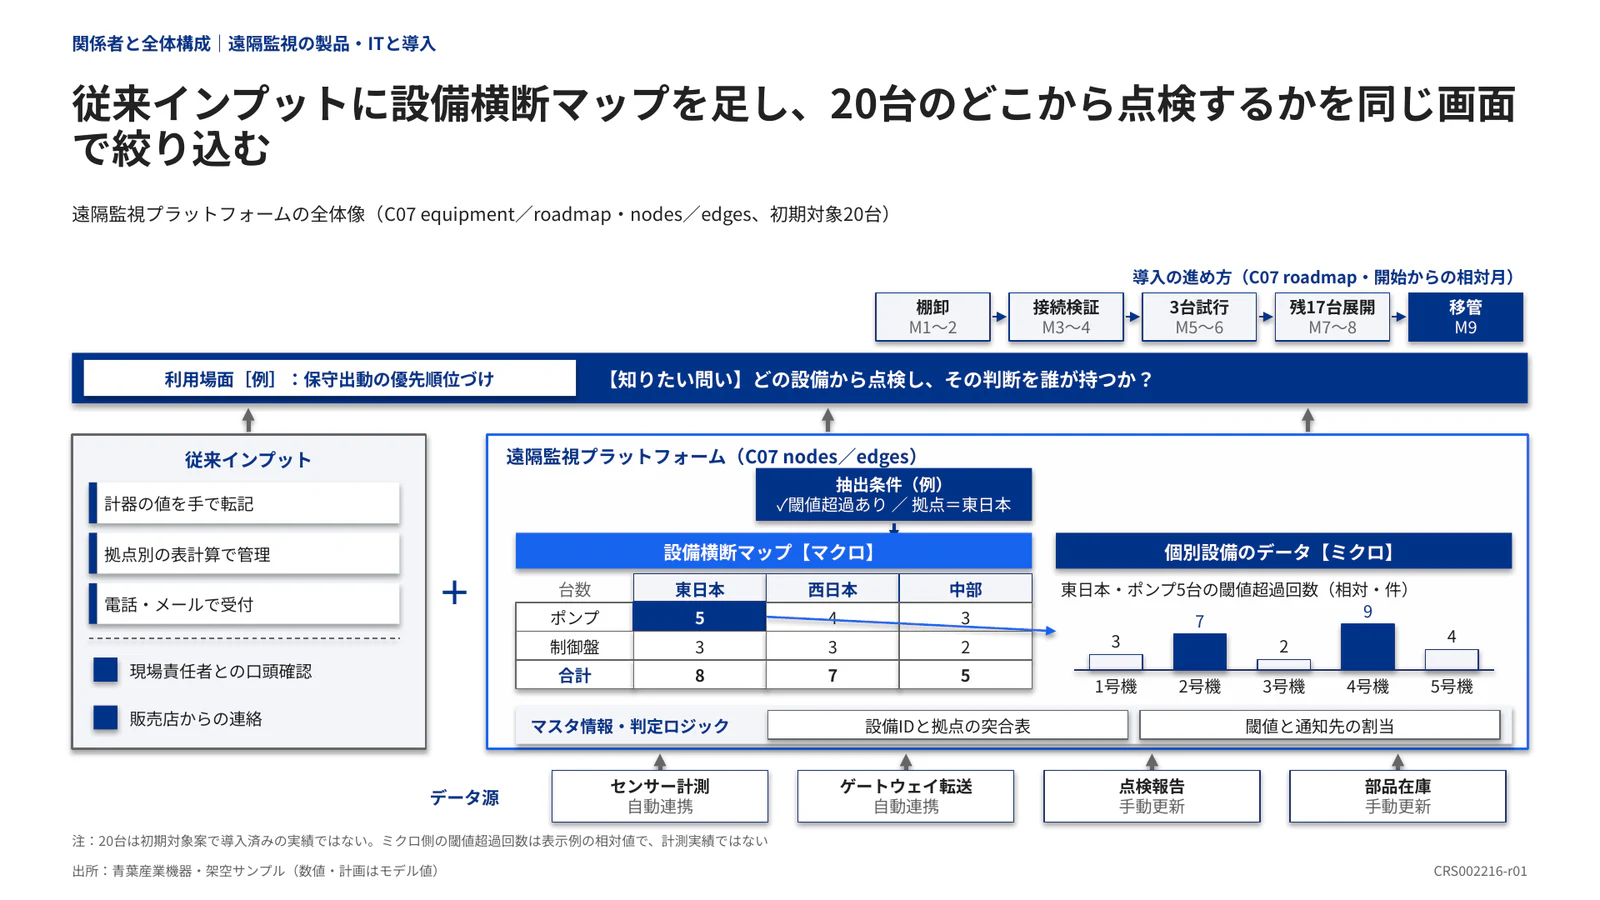Click センサー計測 自動連携 data source

[659, 796]
